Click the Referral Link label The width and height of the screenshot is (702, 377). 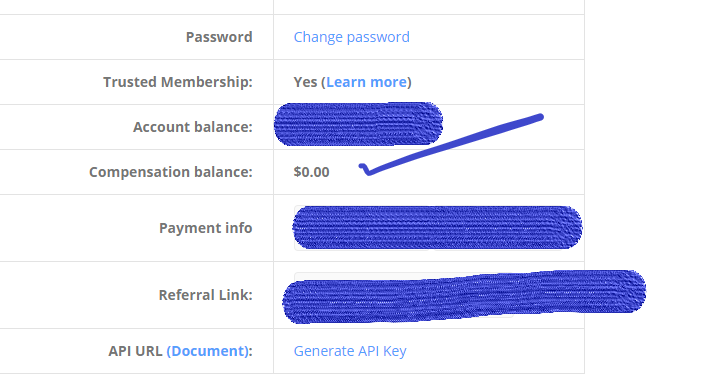point(205,295)
